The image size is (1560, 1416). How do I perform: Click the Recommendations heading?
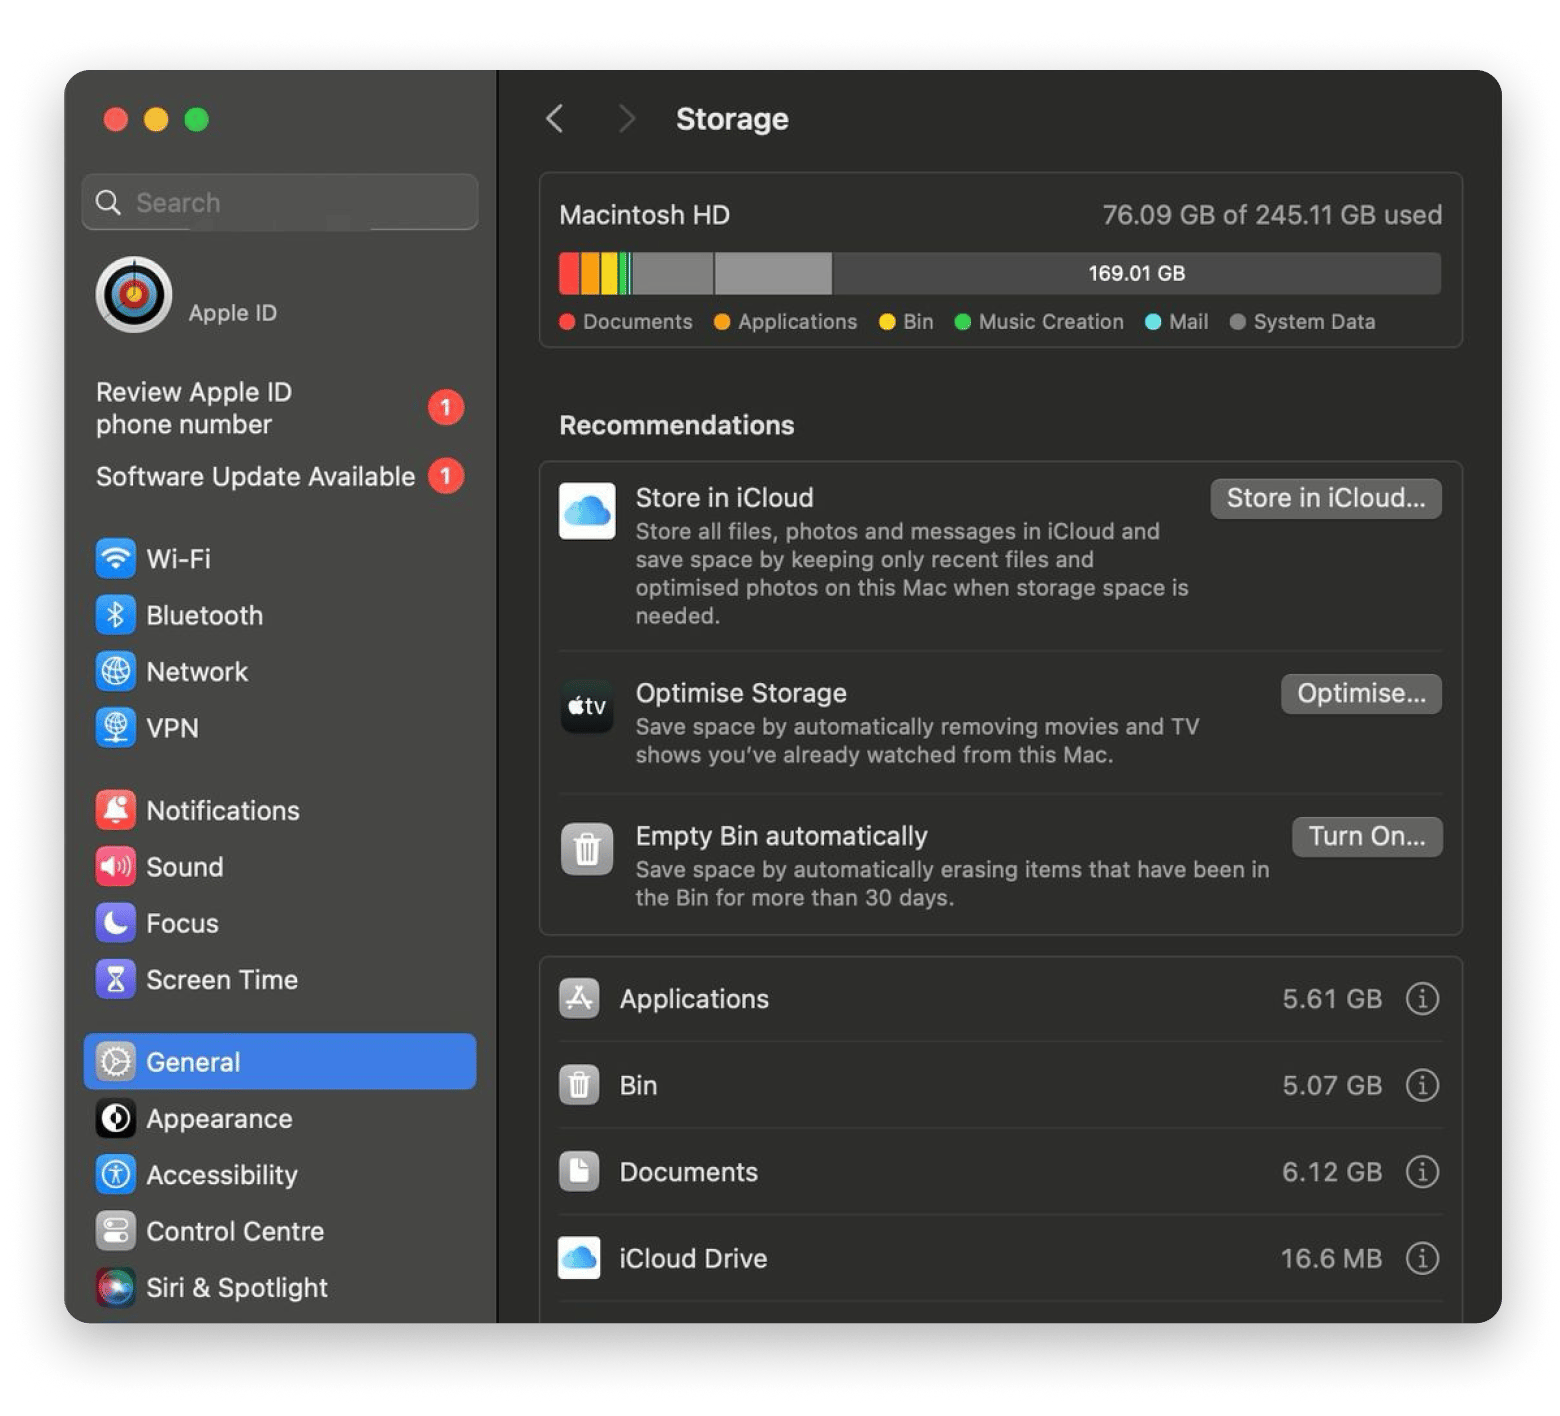tap(676, 425)
